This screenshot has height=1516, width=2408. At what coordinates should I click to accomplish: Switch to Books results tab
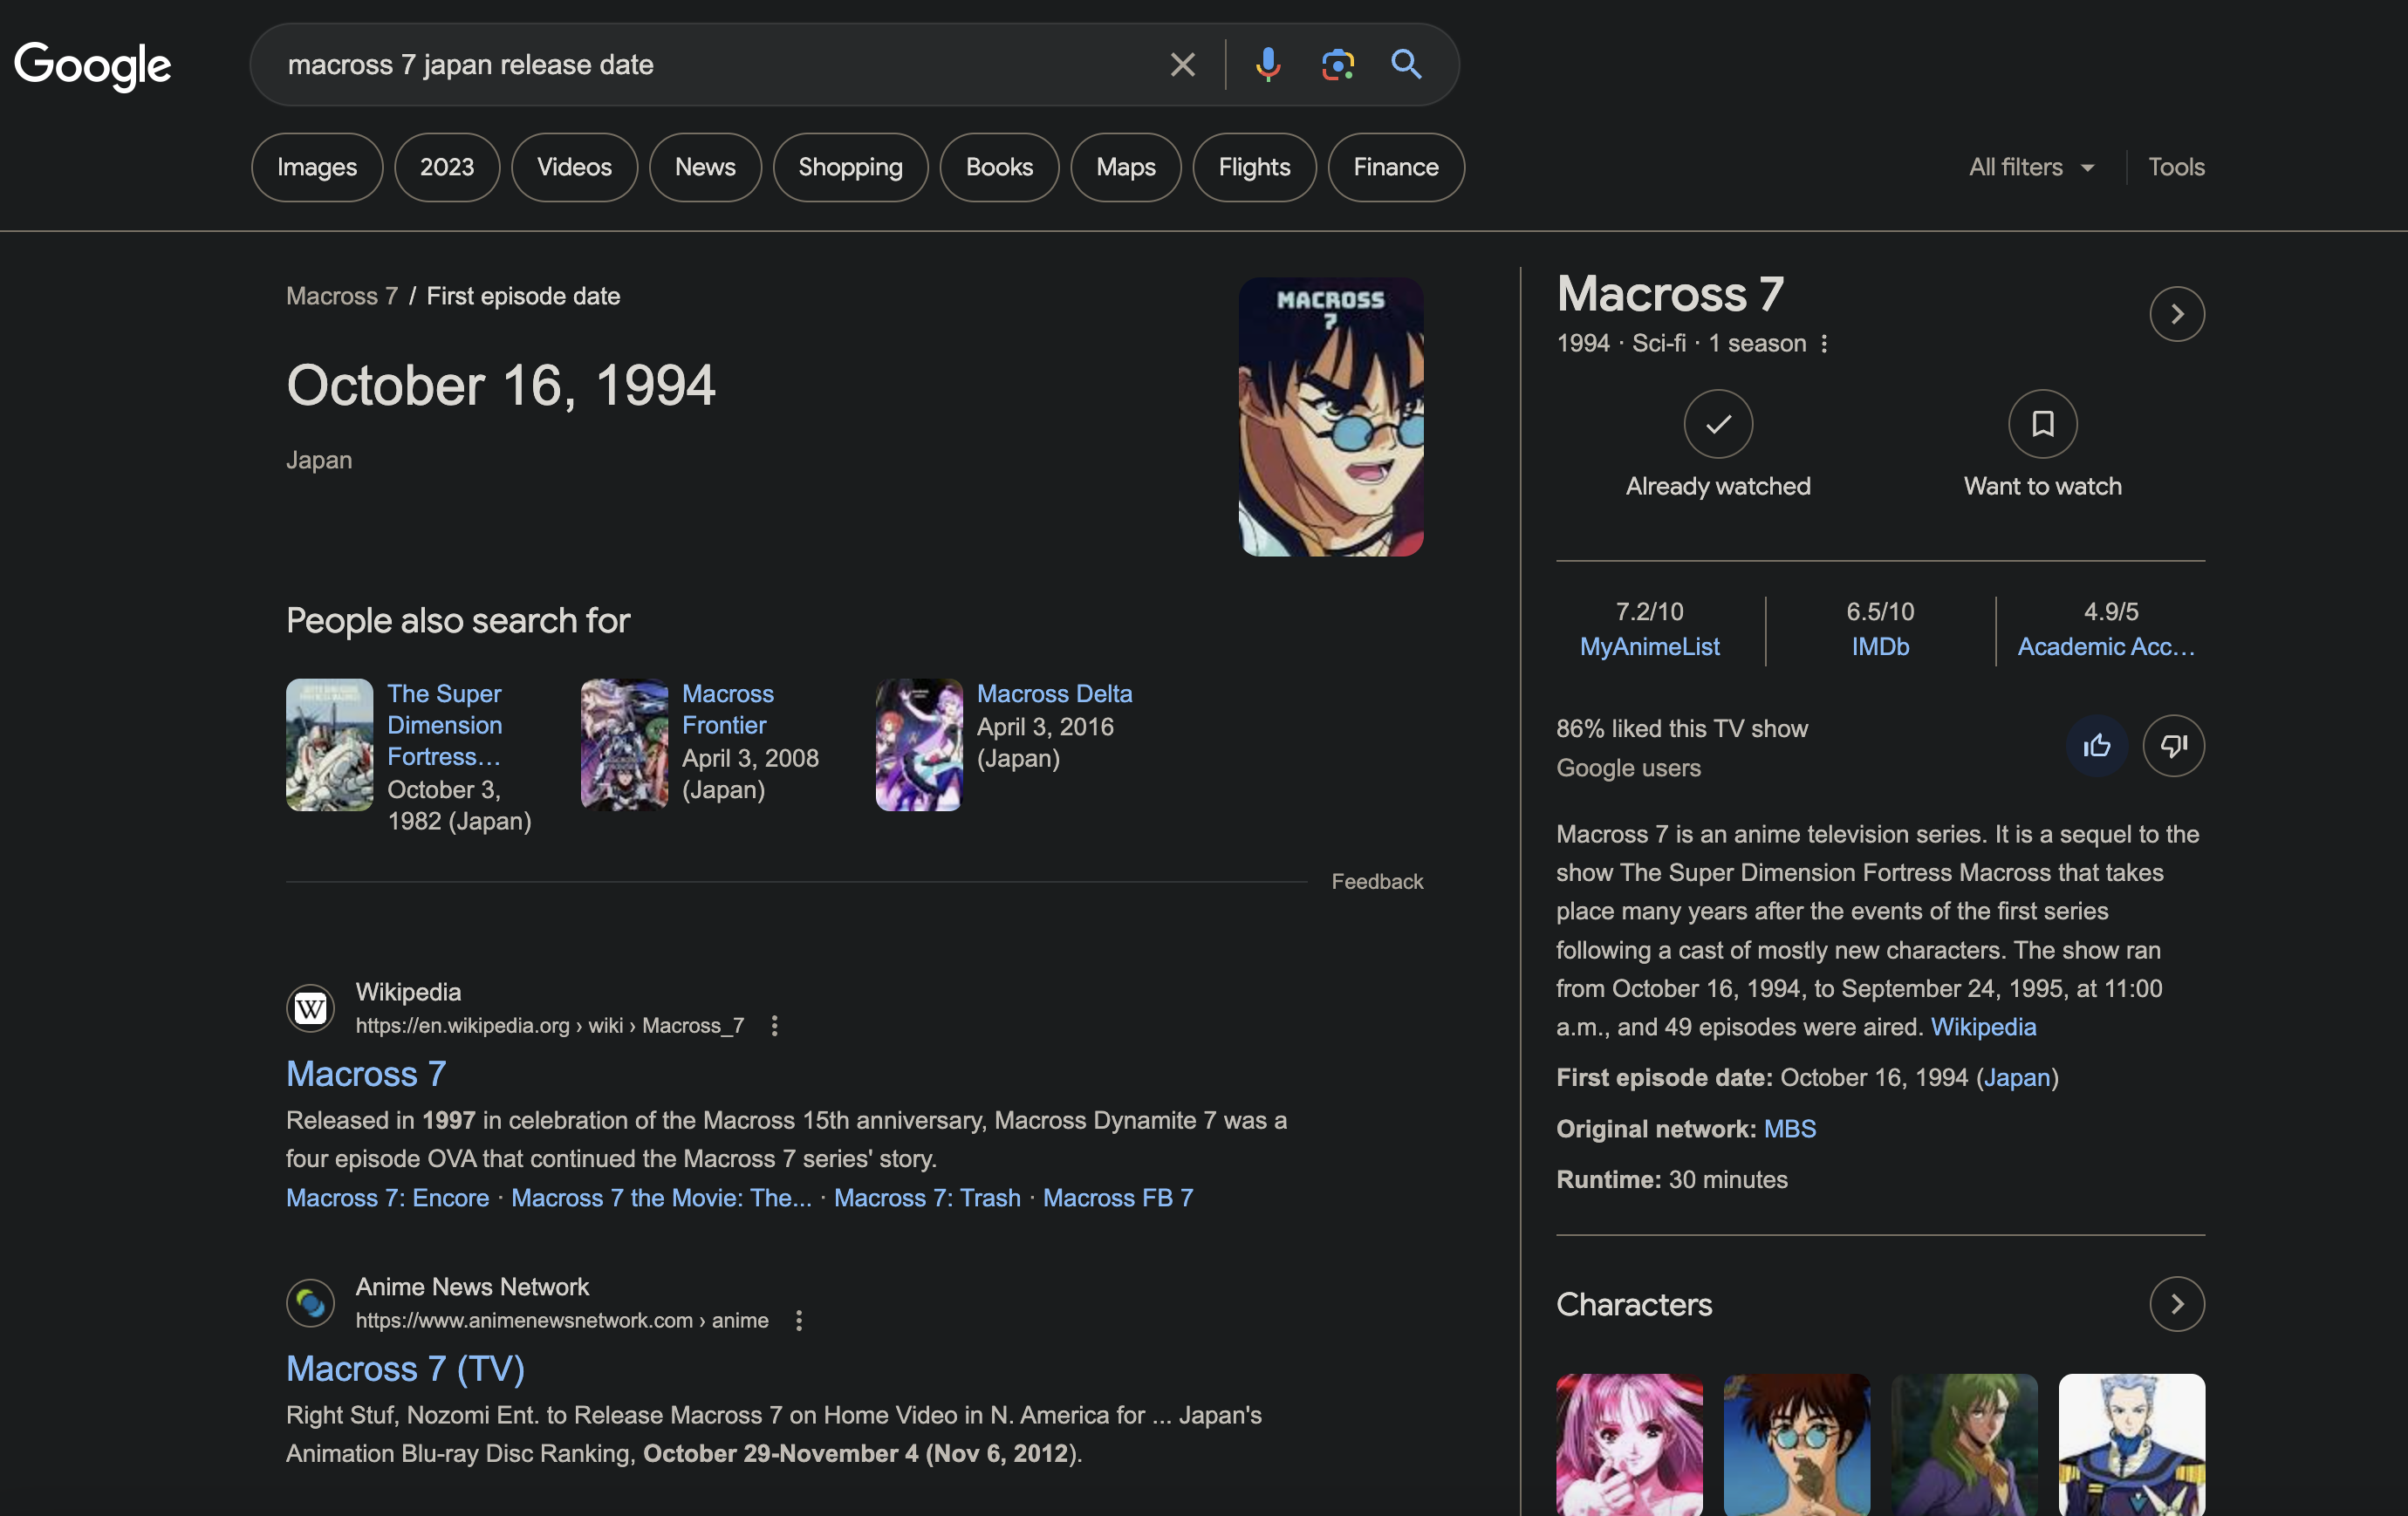click(x=999, y=167)
